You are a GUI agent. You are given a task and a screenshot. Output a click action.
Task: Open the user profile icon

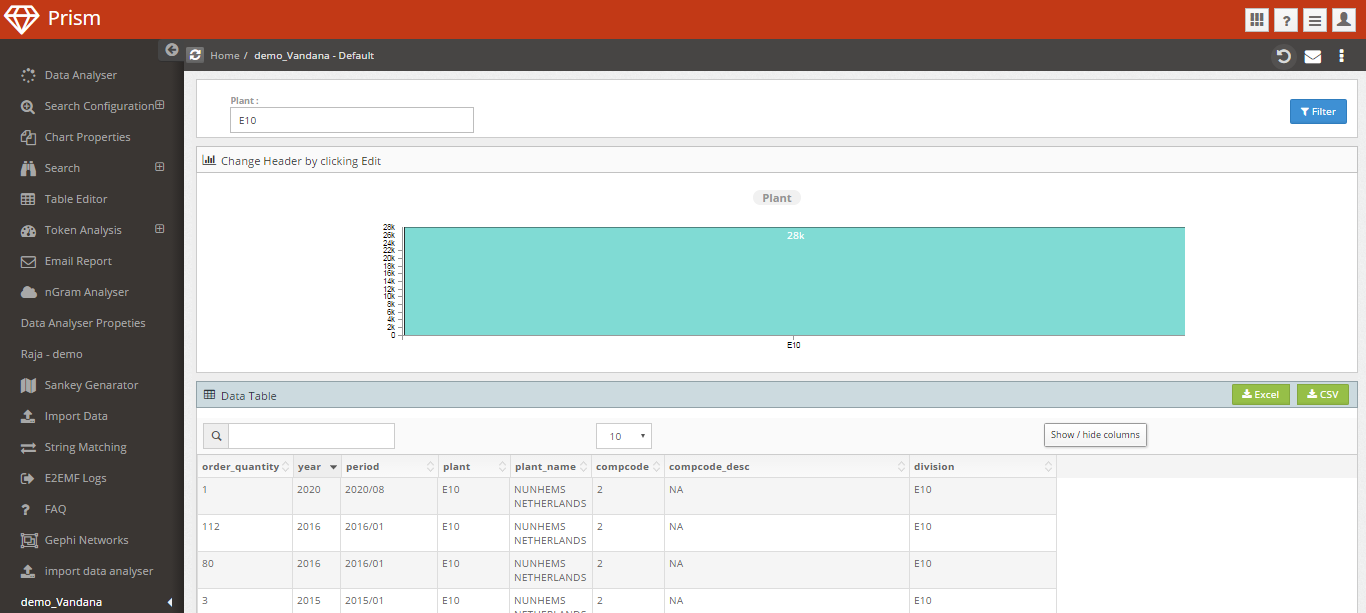tap(1344, 20)
